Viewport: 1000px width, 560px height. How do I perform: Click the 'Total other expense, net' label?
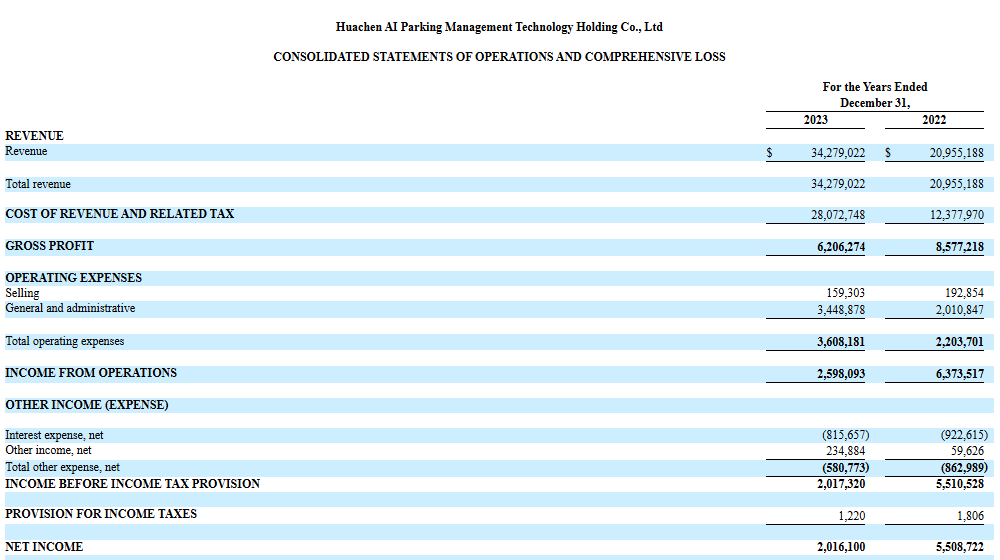click(x=62, y=468)
